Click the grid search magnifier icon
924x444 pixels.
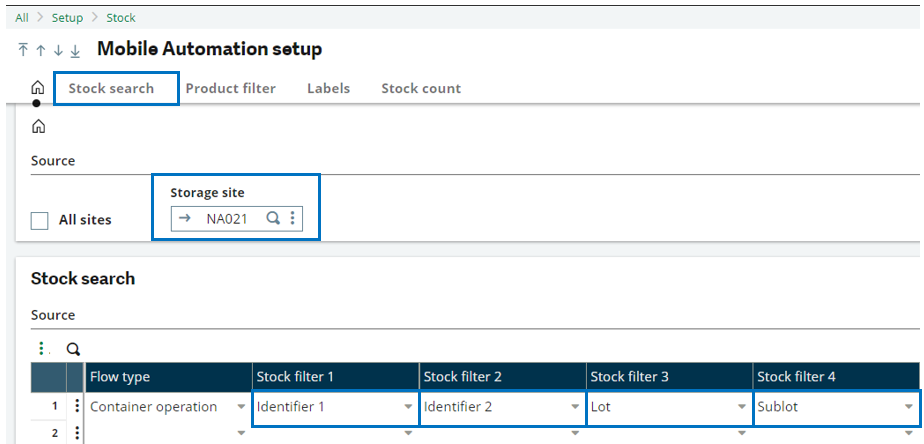click(73, 349)
